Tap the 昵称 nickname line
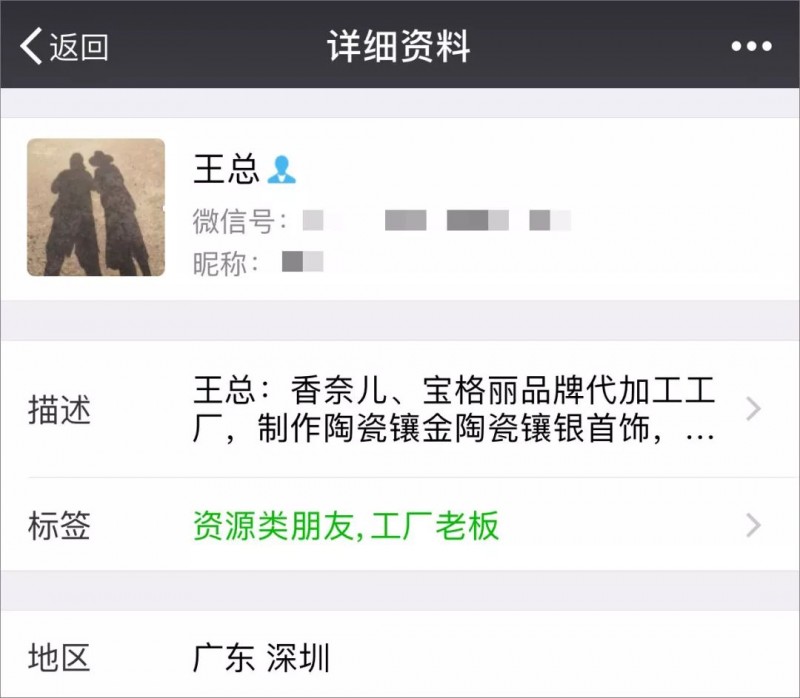Viewport: 800px width, 698px height. 258,263
